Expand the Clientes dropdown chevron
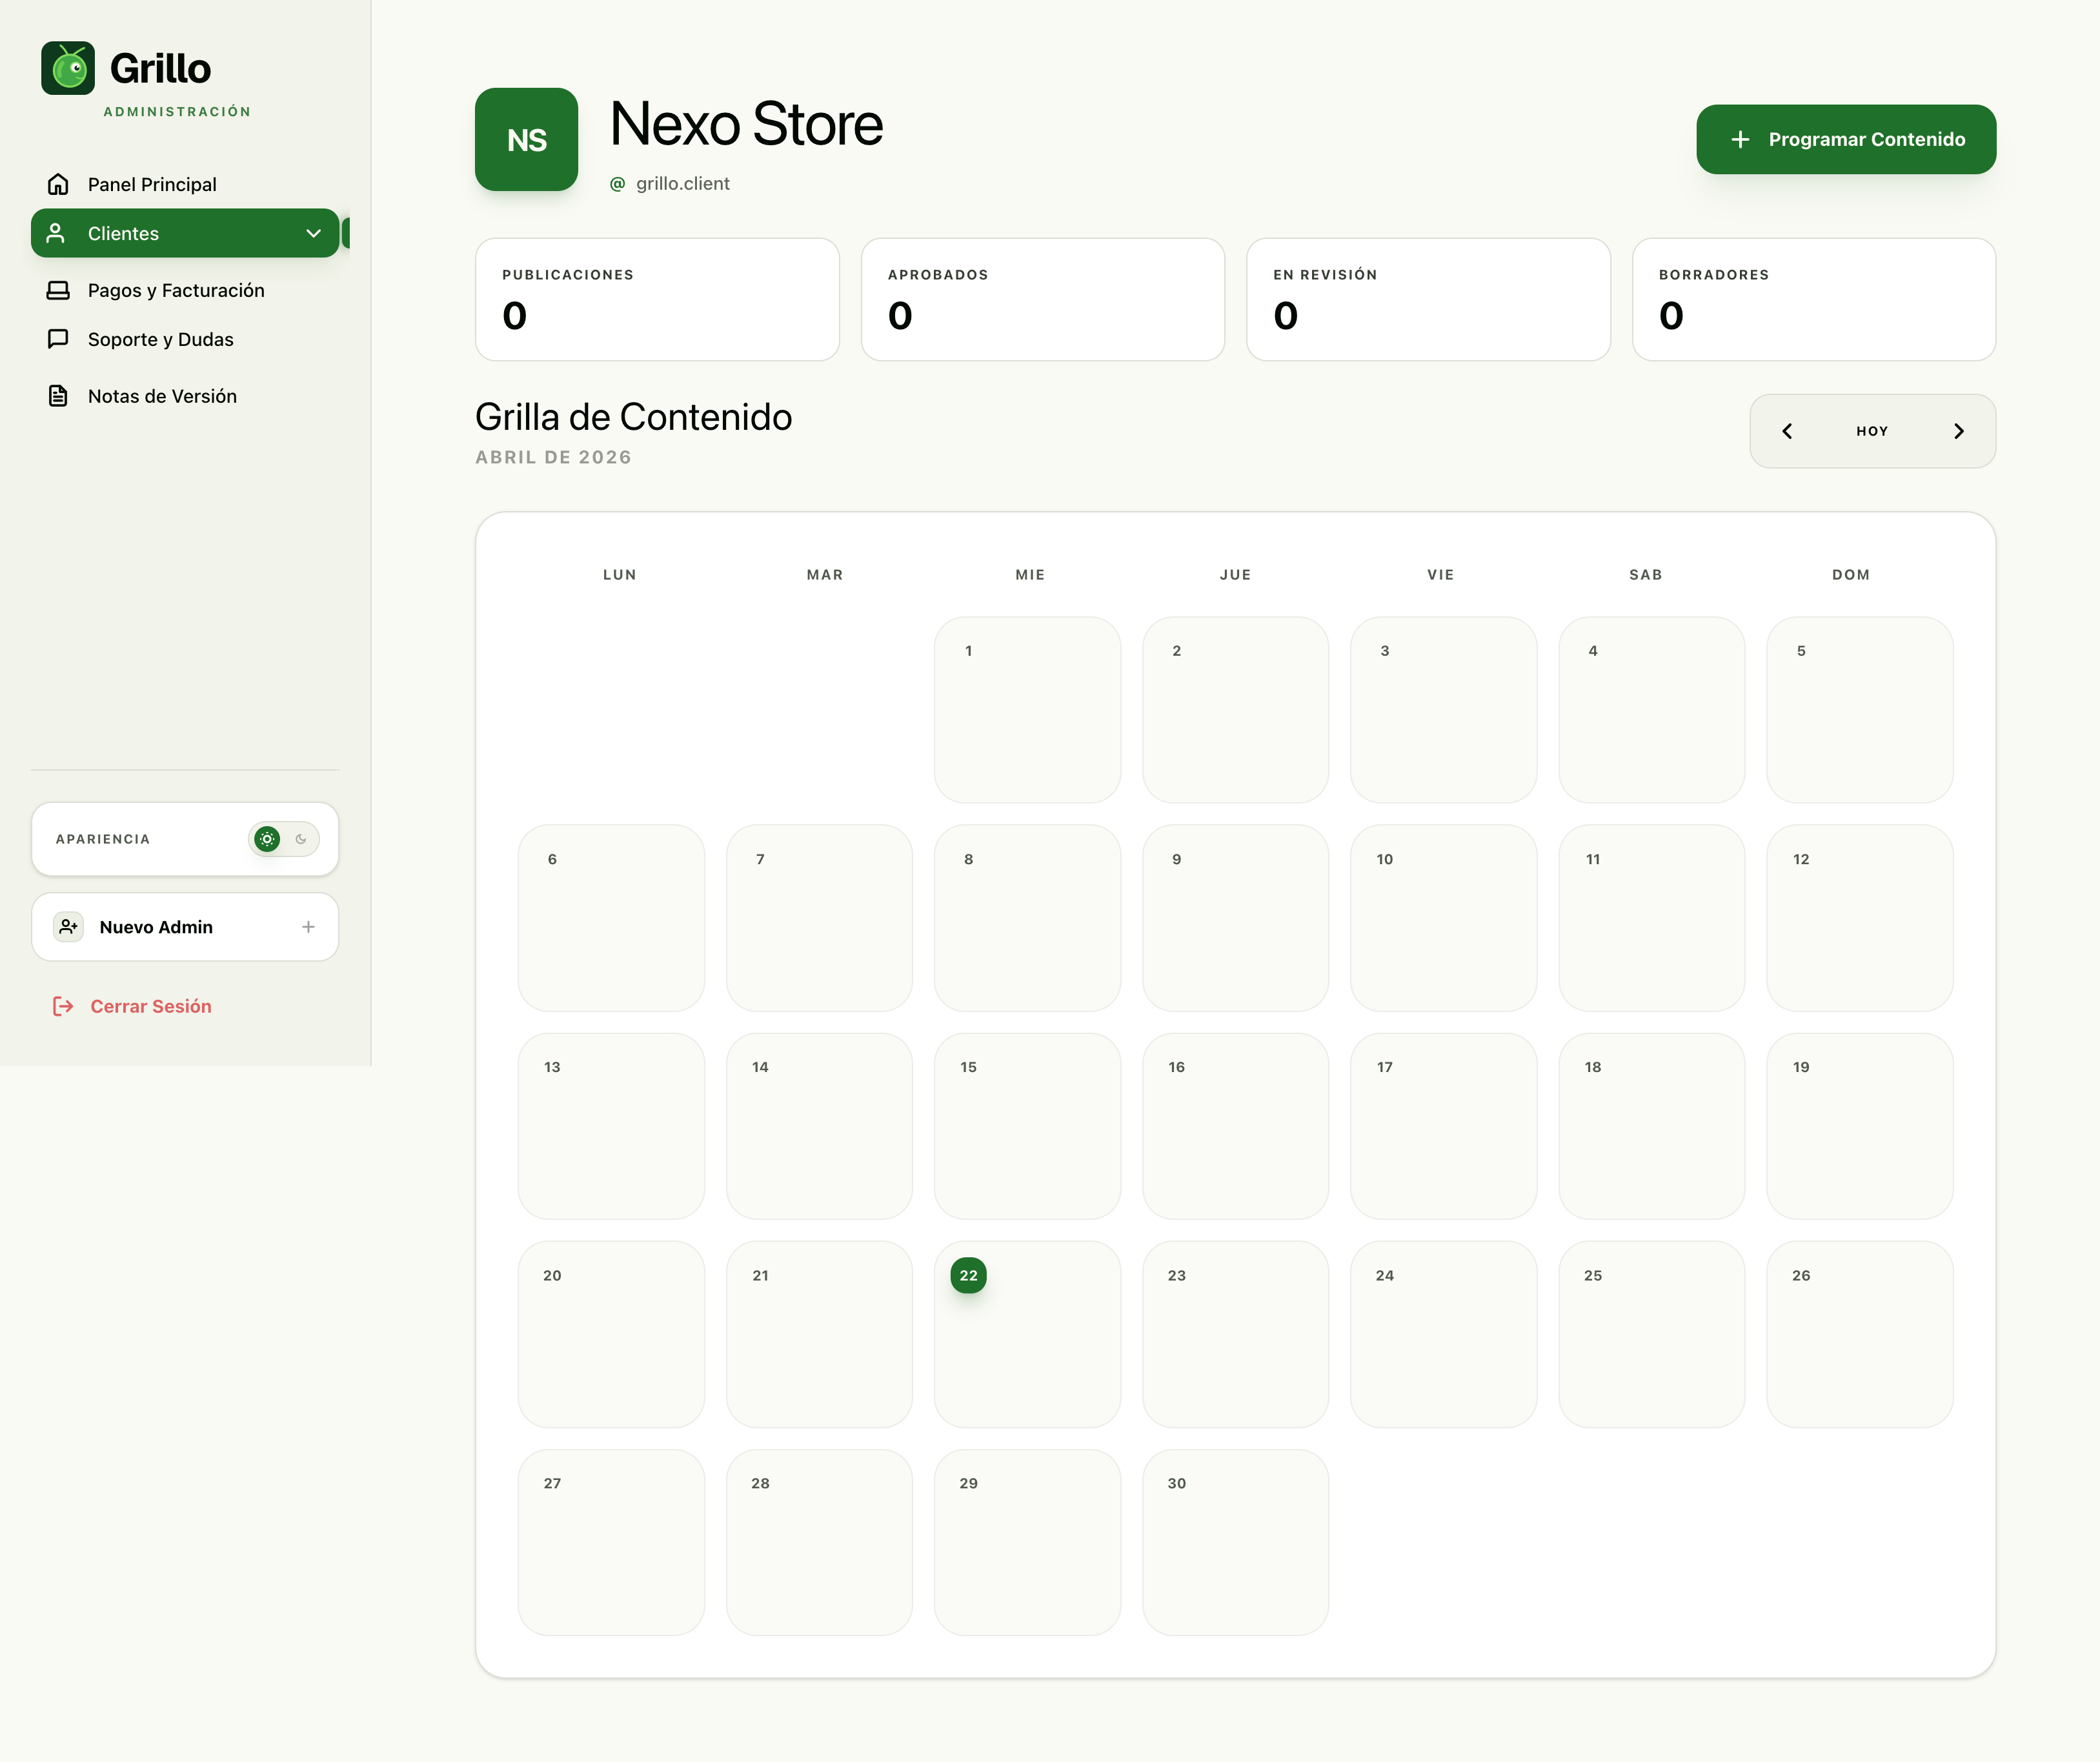2100x1762 pixels. (313, 233)
